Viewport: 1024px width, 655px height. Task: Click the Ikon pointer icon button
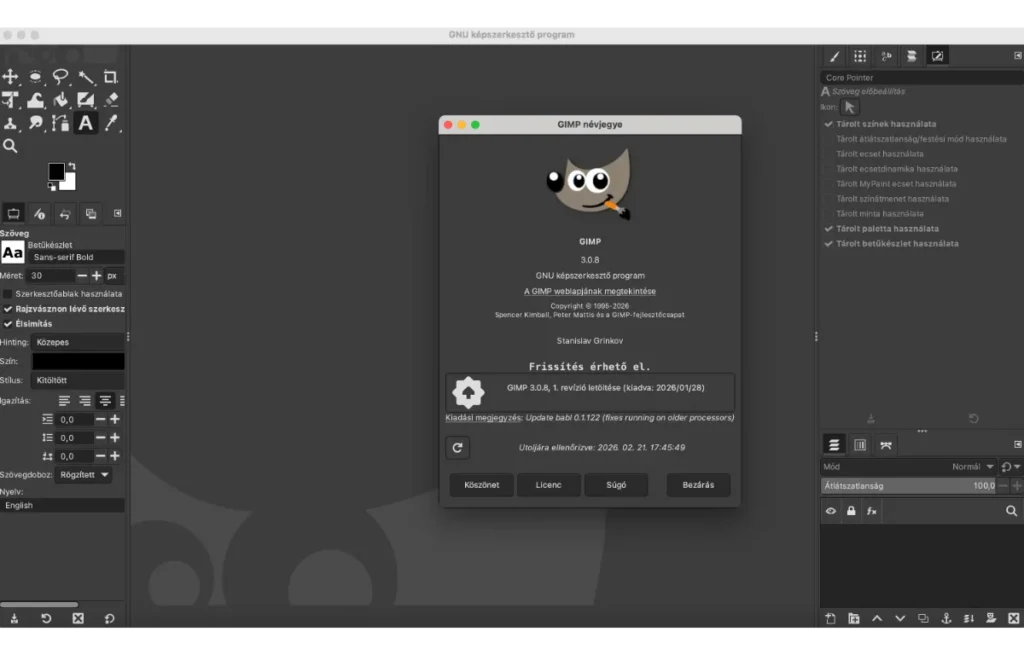849,107
